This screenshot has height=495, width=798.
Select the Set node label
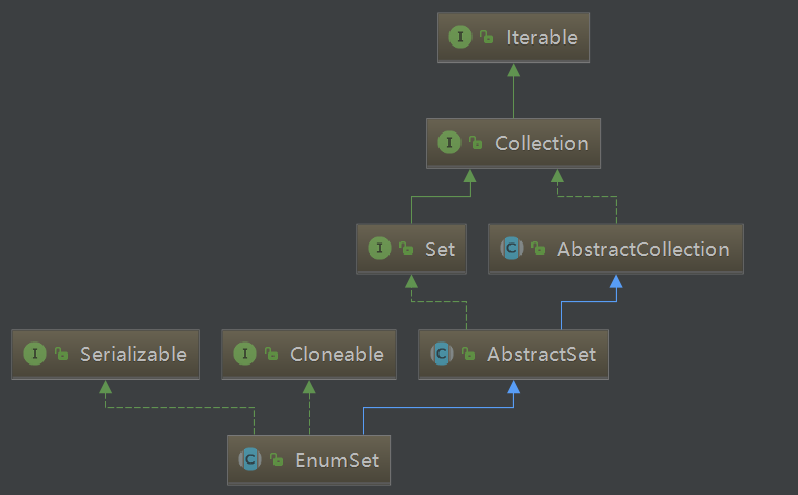point(440,249)
